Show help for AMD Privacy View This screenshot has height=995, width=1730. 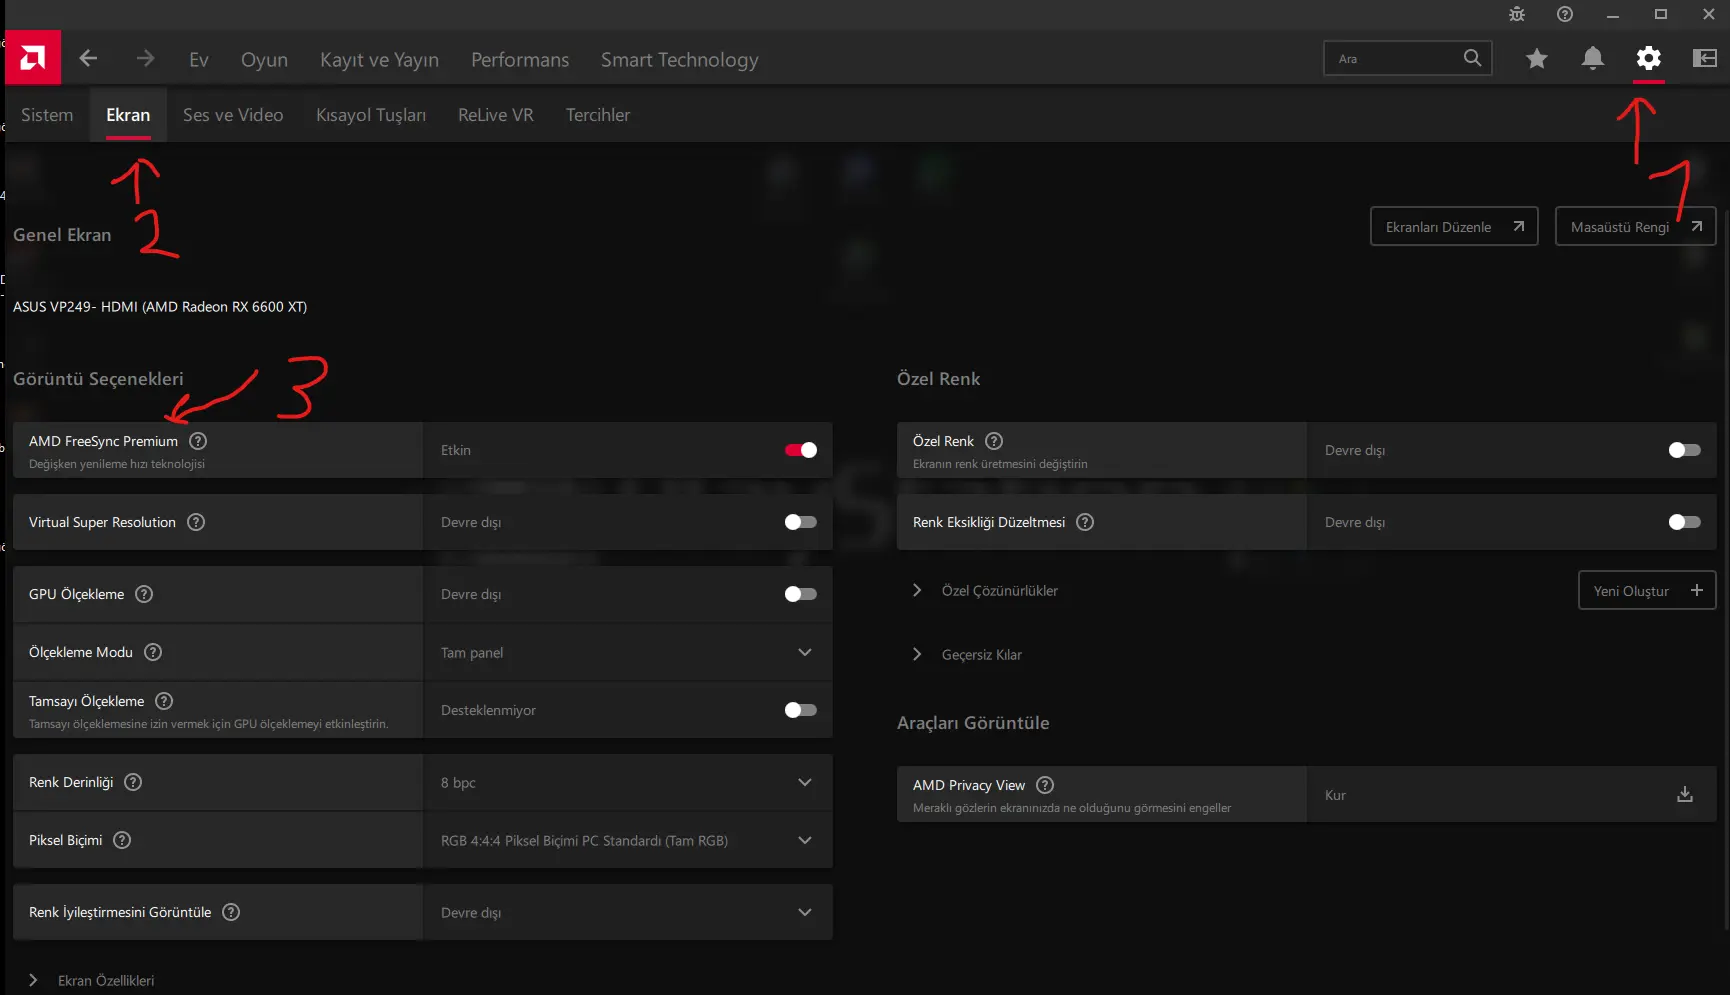(1045, 785)
